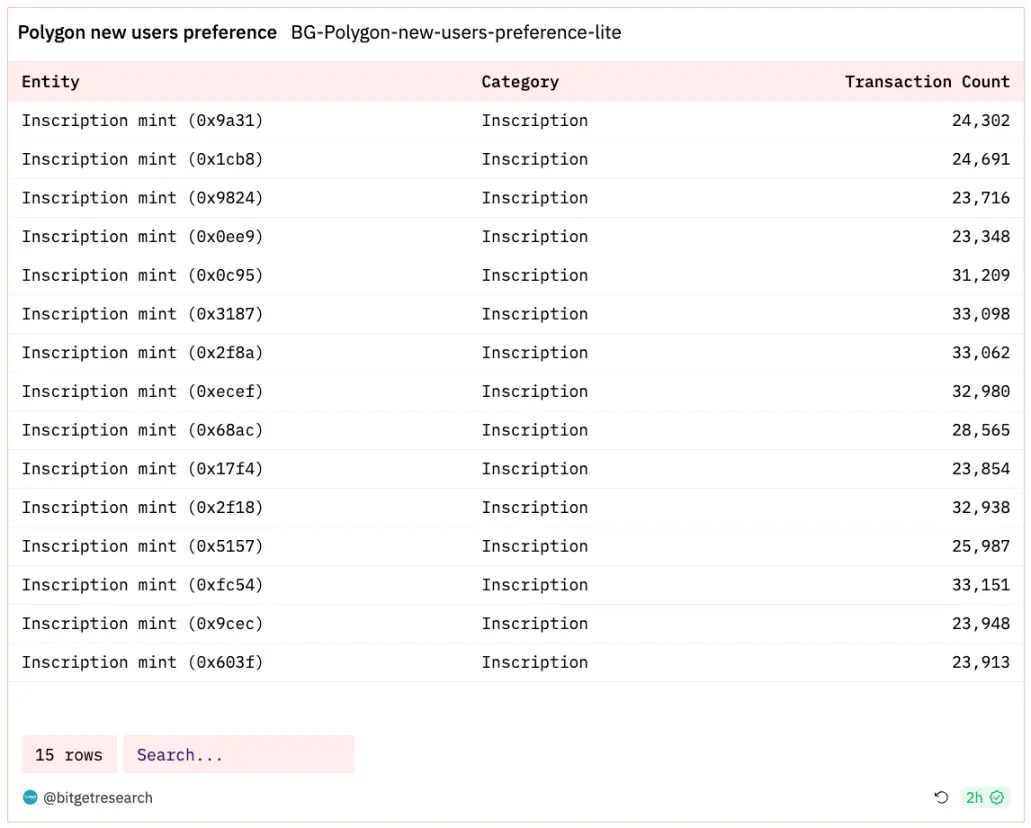1031x828 pixels.
Task: Sort by the Transaction Count column header
Action: pyautogui.click(x=927, y=82)
